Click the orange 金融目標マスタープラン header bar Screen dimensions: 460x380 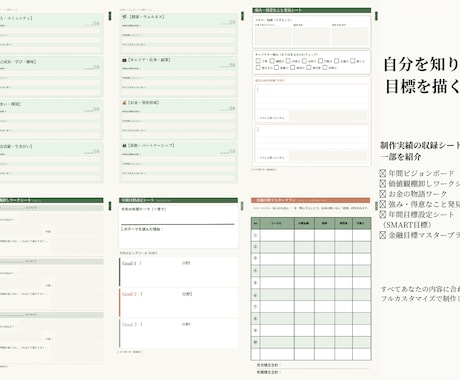click(310, 200)
